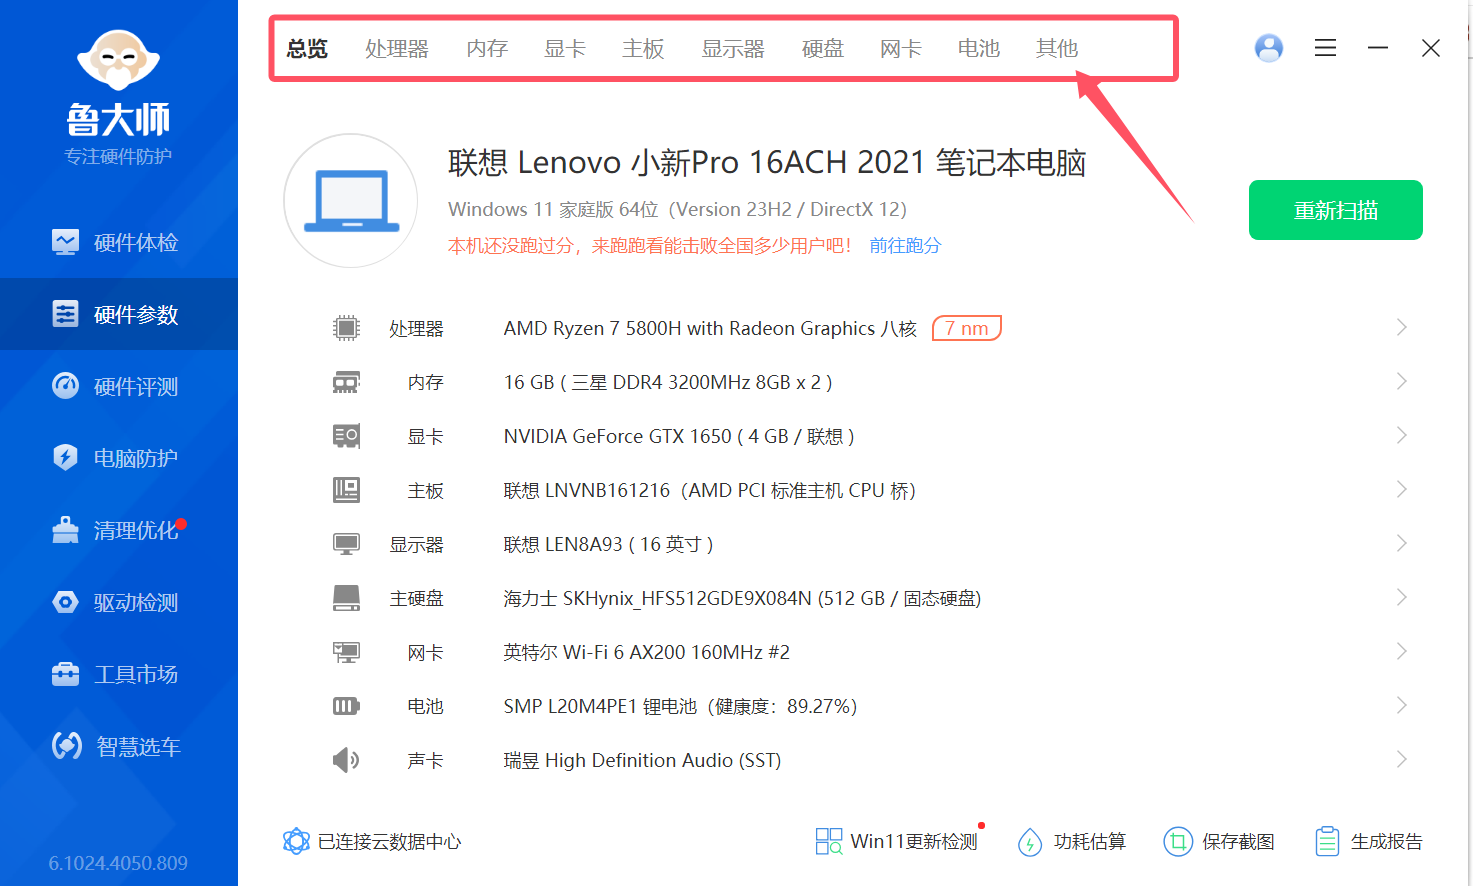Image resolution: width=1473 pixels, height=886 pixels.
Task: Switch to the 主板 tab
Action: 643,48
